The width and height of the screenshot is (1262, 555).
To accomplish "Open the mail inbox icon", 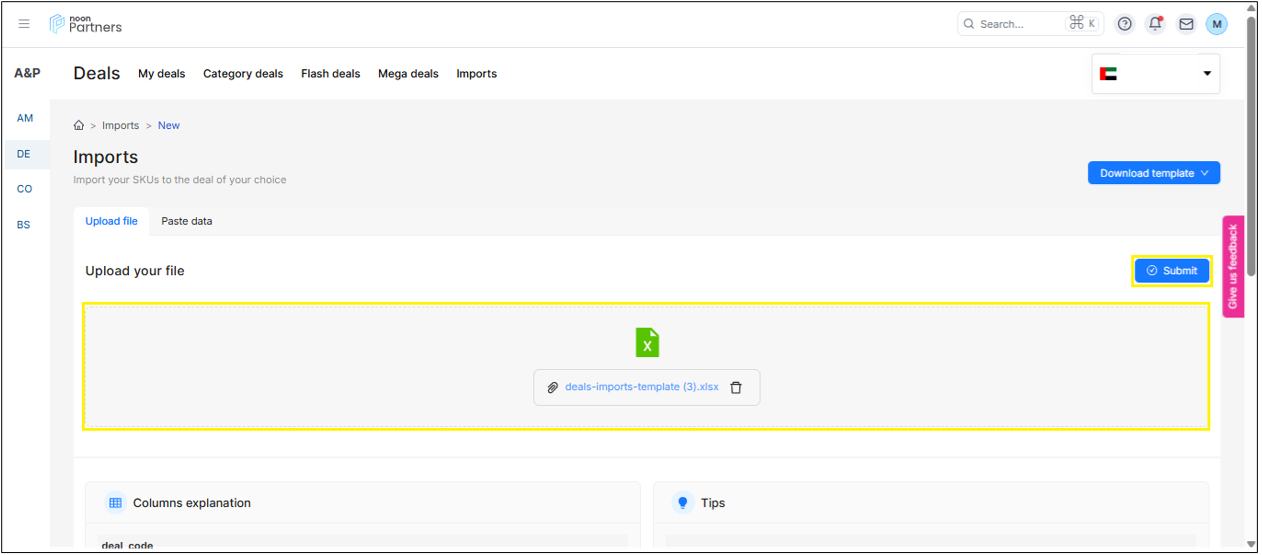I will pos(1186,24).
